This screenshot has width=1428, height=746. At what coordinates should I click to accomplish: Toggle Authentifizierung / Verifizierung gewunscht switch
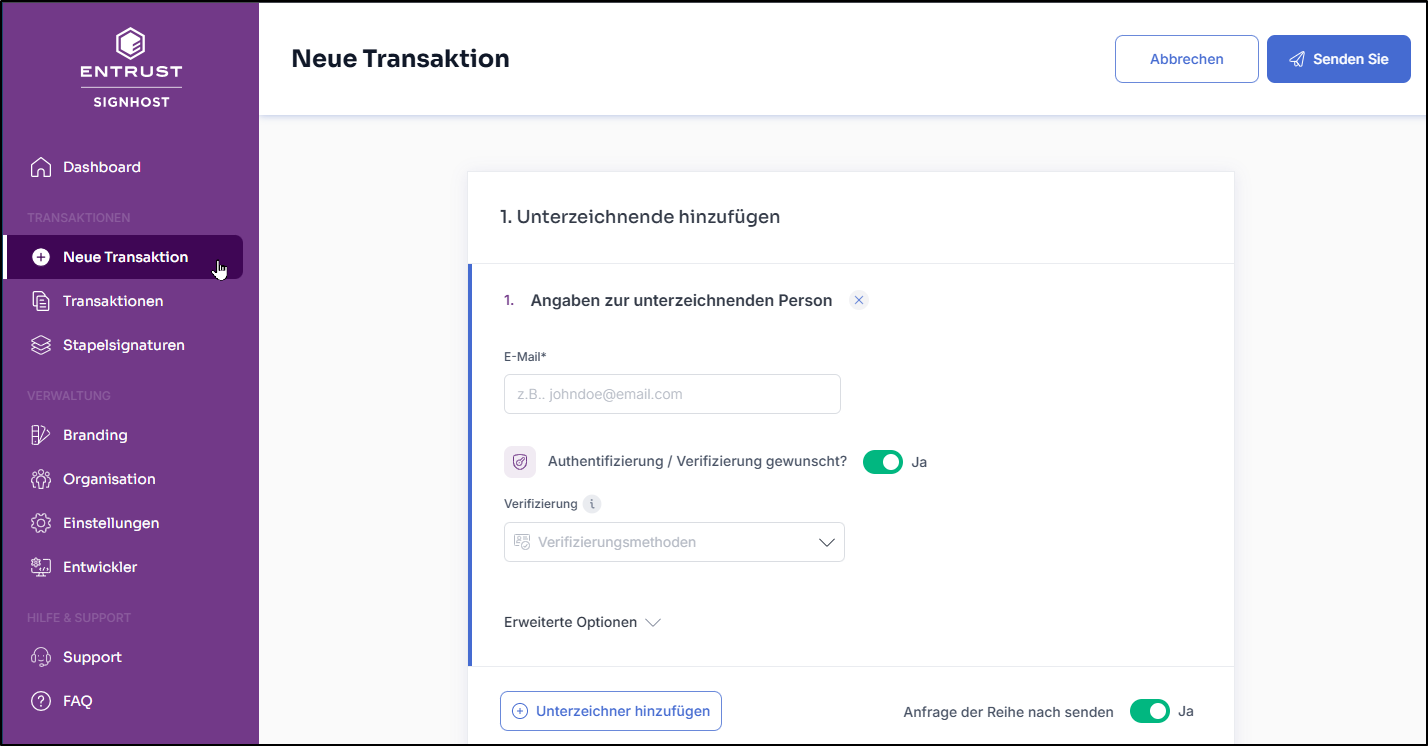coord(883,462)
